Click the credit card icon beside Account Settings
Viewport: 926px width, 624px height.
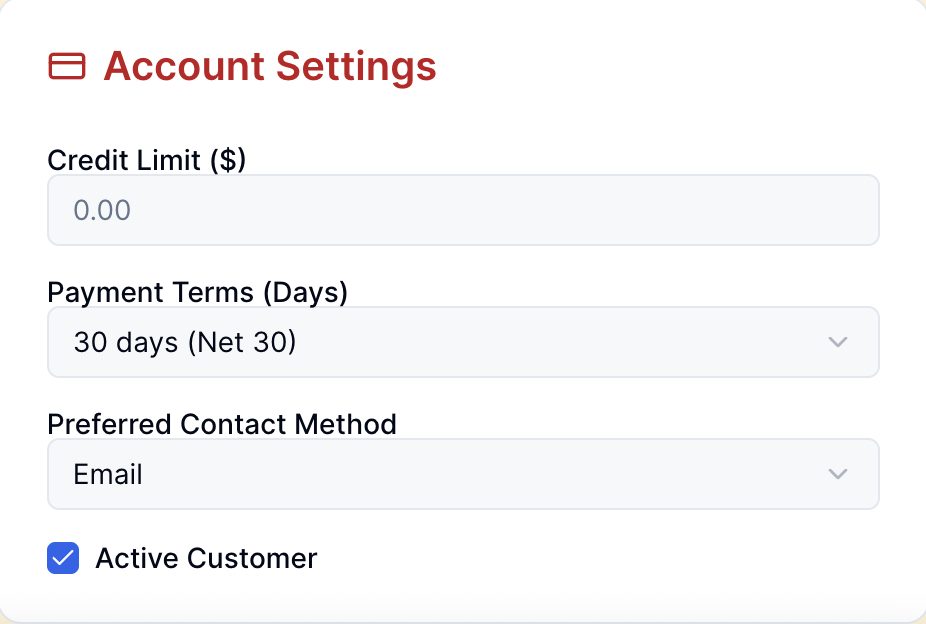click(x=67, y=66)
